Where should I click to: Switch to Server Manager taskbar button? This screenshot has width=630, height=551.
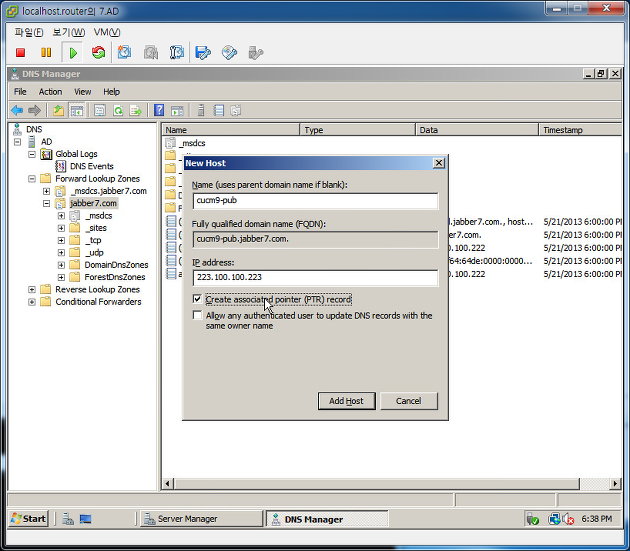[x=201, y=519]
